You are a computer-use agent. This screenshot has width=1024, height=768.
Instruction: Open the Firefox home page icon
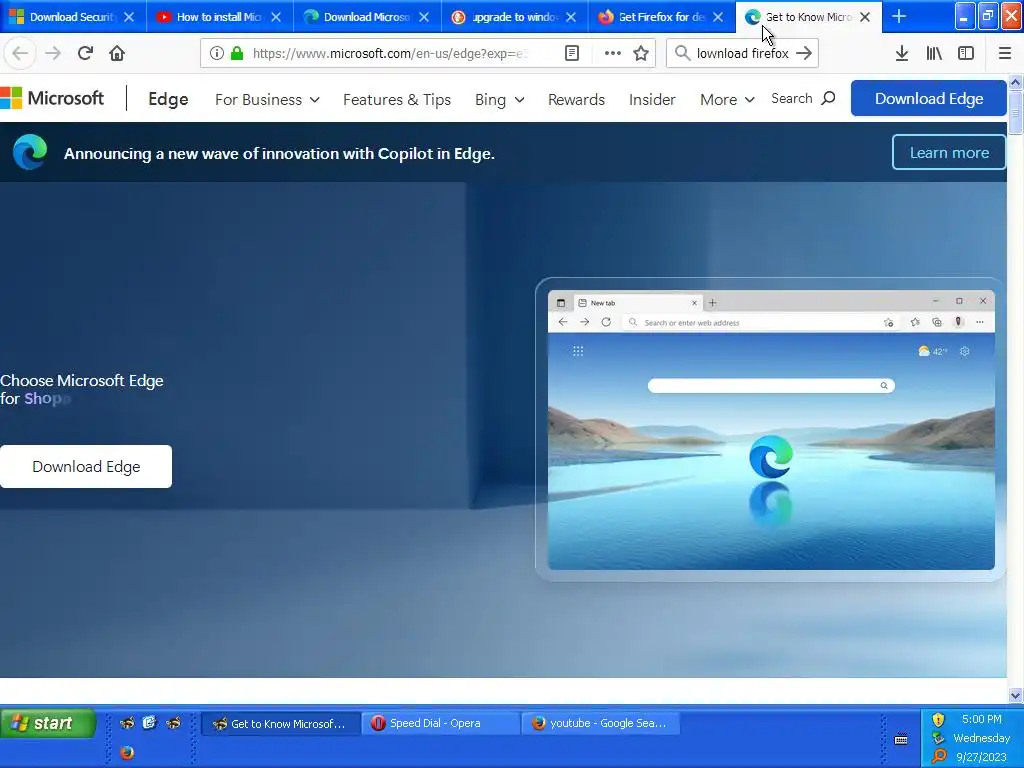click(x=117, y=53)
